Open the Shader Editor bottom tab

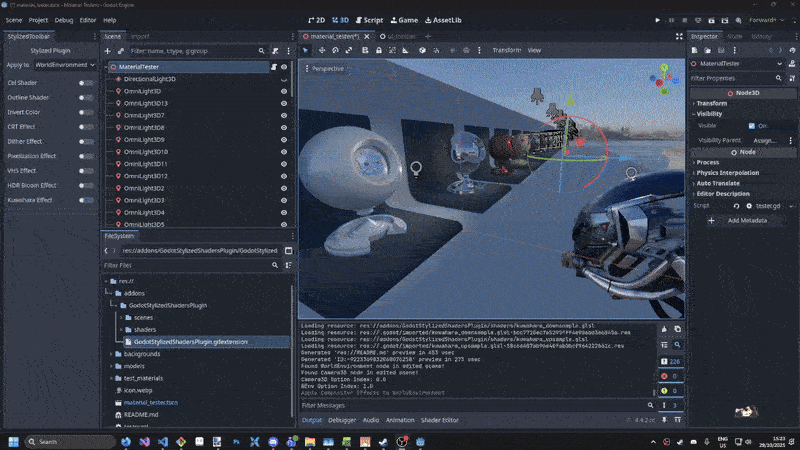pos(439,420)
